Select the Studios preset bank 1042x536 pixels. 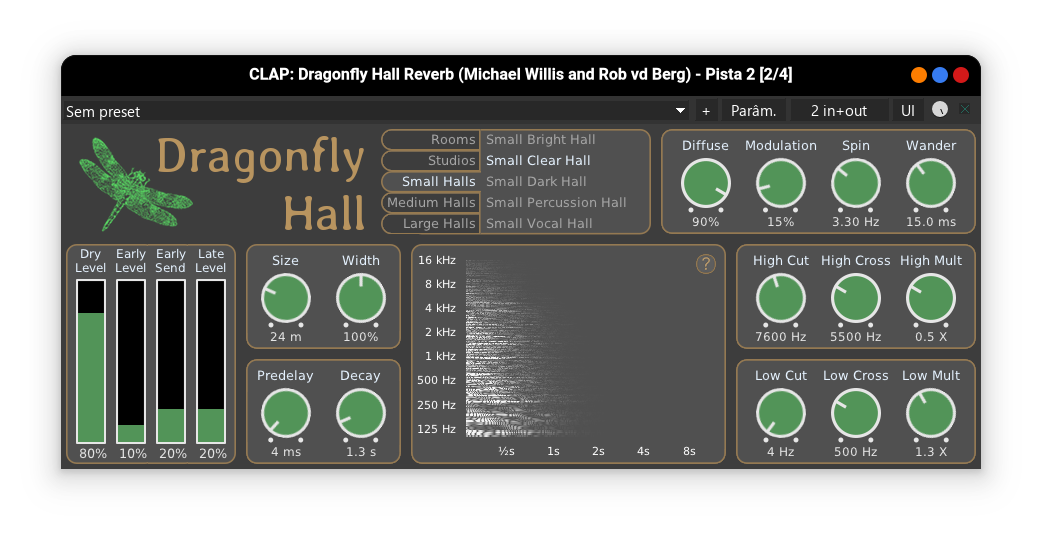click(431, 161)
